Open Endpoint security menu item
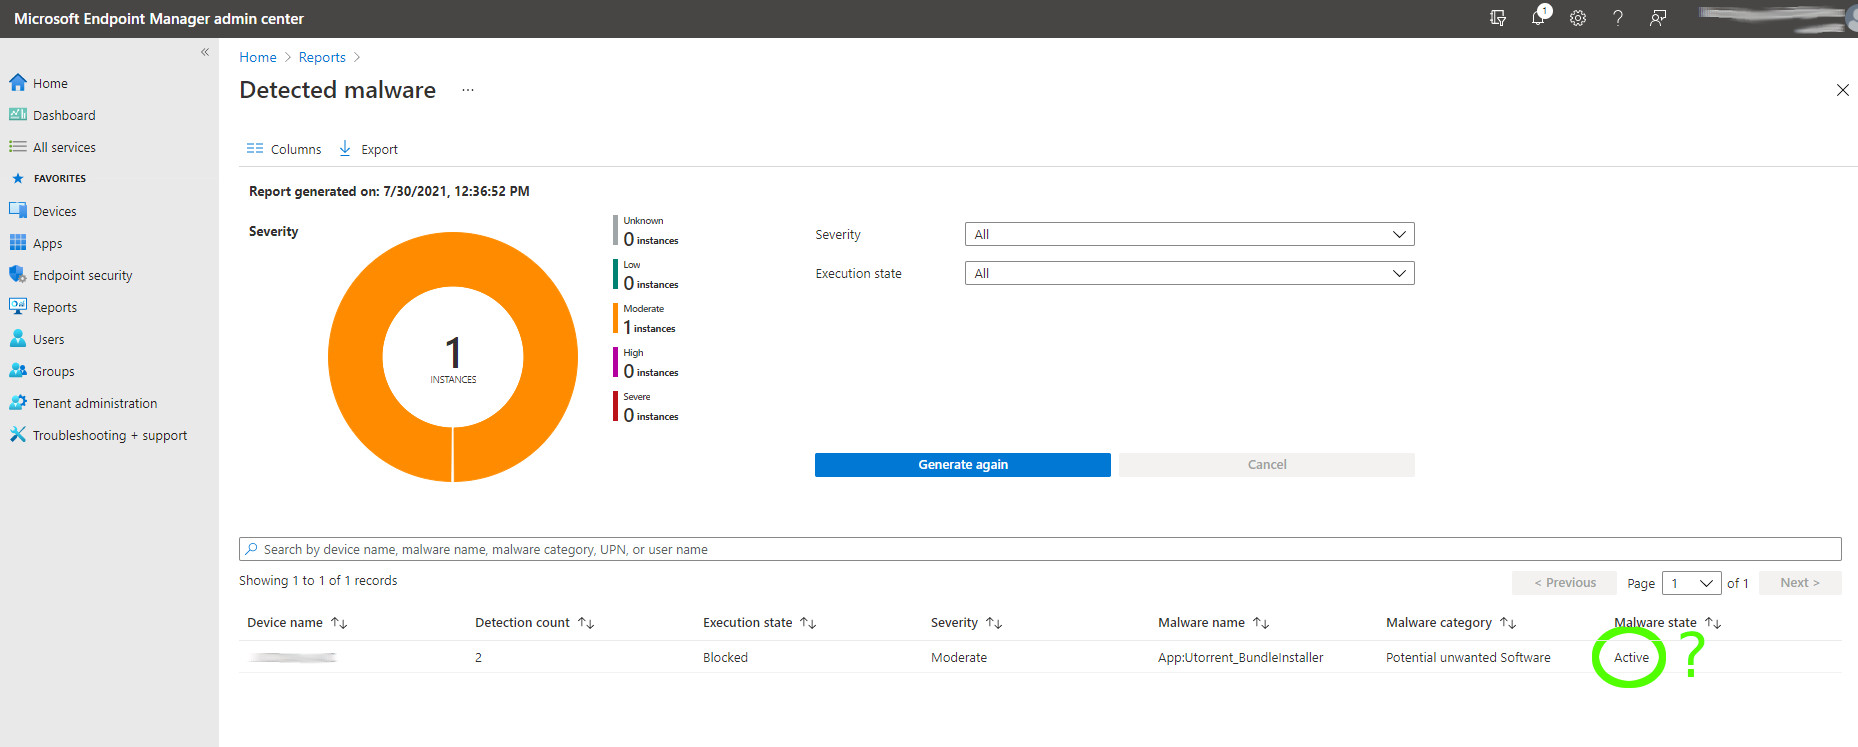The width and height of the screenshot is (1858, 747). [x=82, y=275]
